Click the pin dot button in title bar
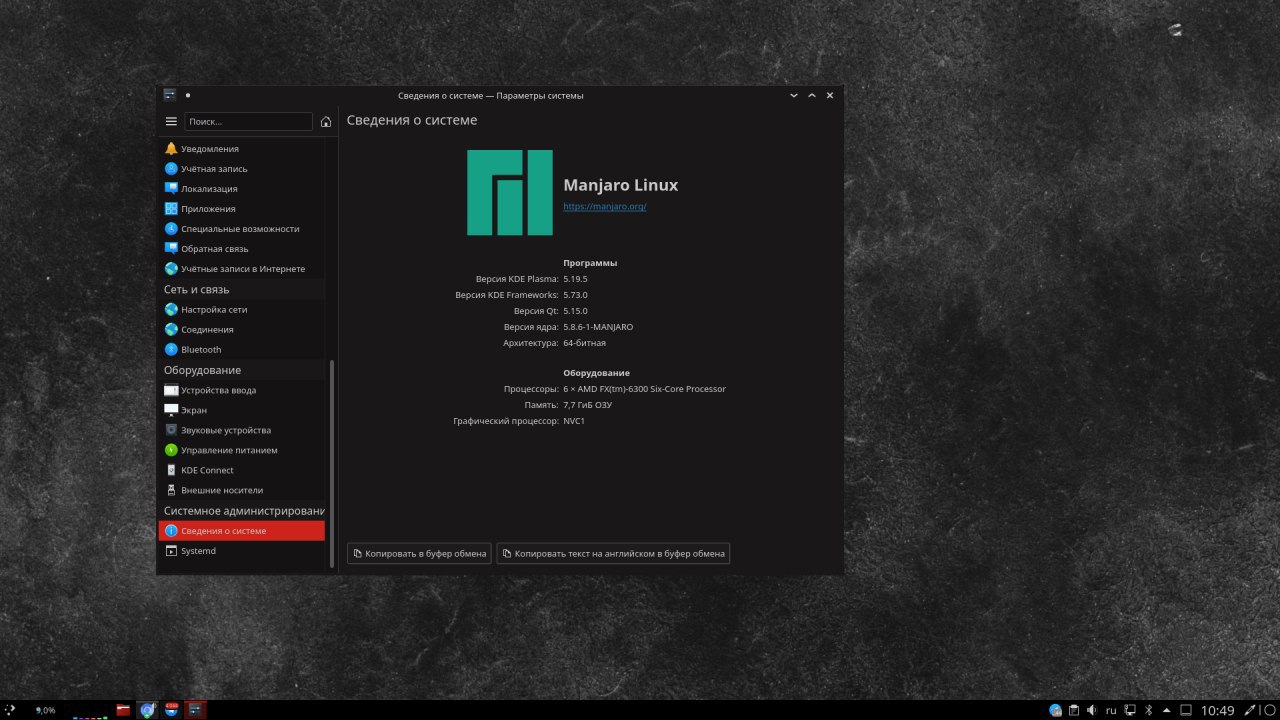 [188, 95]
